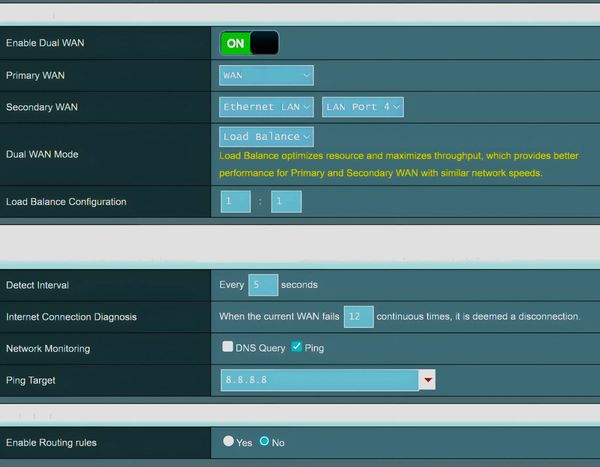
Task: Toggle the Enable Dual WAN switch
Action: pyautogui.click(x=248, y=43)
